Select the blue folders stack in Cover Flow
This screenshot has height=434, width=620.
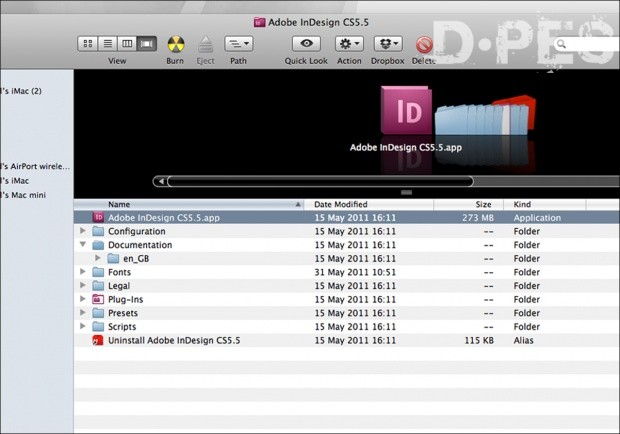pos(481,119)
